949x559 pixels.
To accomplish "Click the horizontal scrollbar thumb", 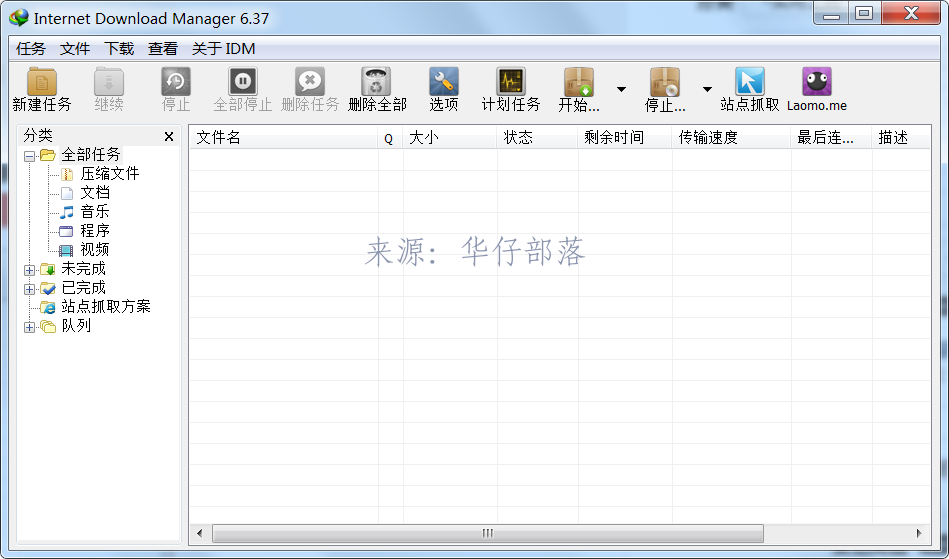I will pos(488,534).
